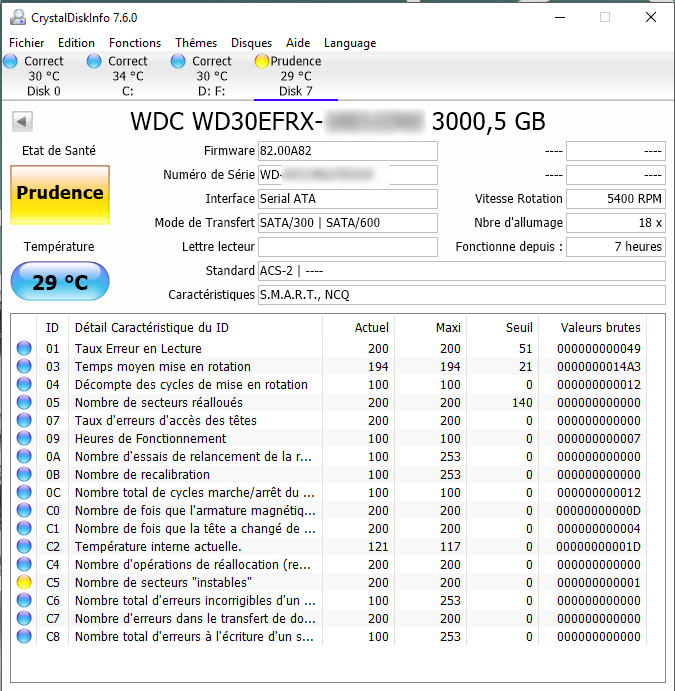Click status orb of attribute 0C row
Screen dimensions: 675x691
pos(24,492)
